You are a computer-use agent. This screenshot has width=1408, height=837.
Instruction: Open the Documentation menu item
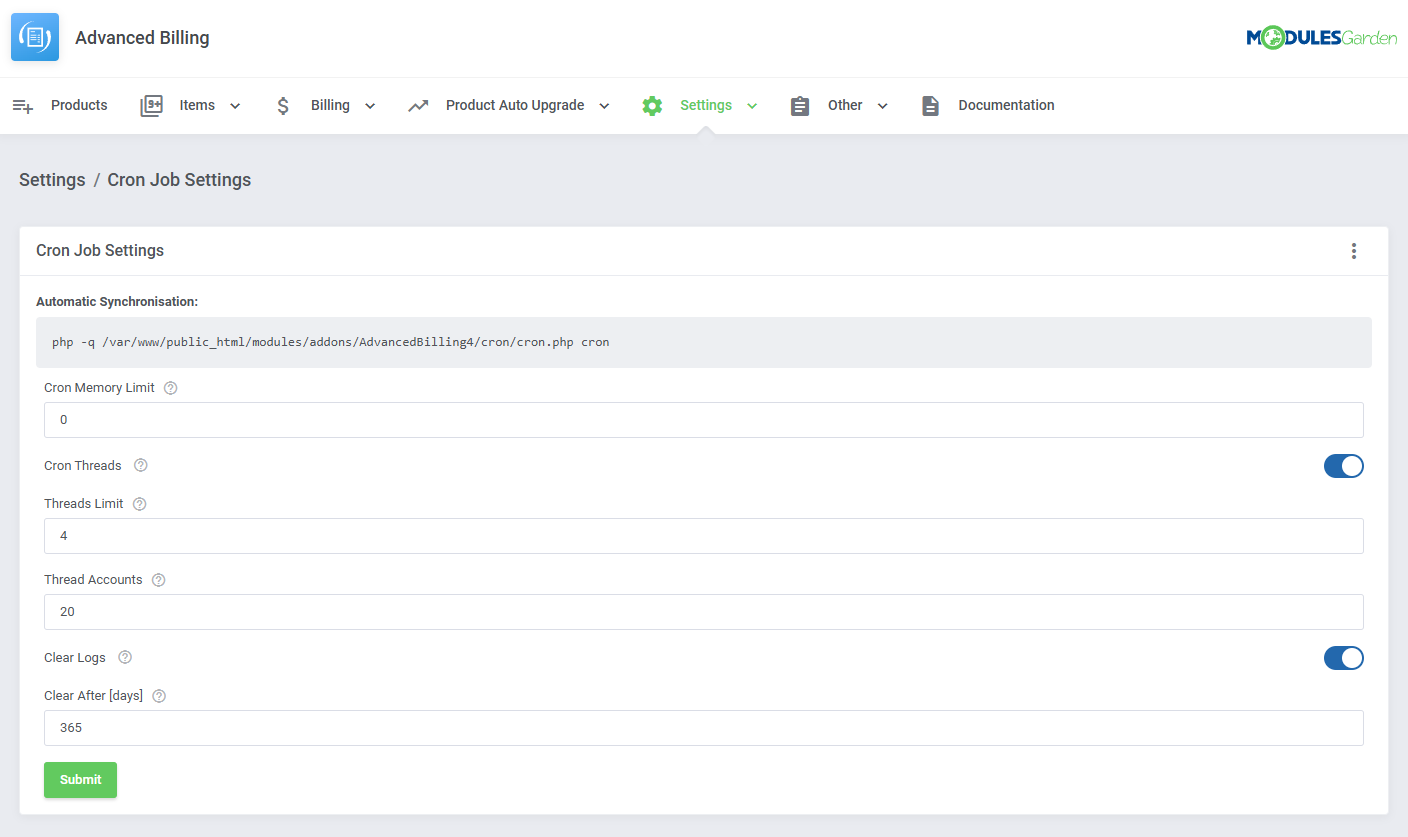[x=1006, y=105]
